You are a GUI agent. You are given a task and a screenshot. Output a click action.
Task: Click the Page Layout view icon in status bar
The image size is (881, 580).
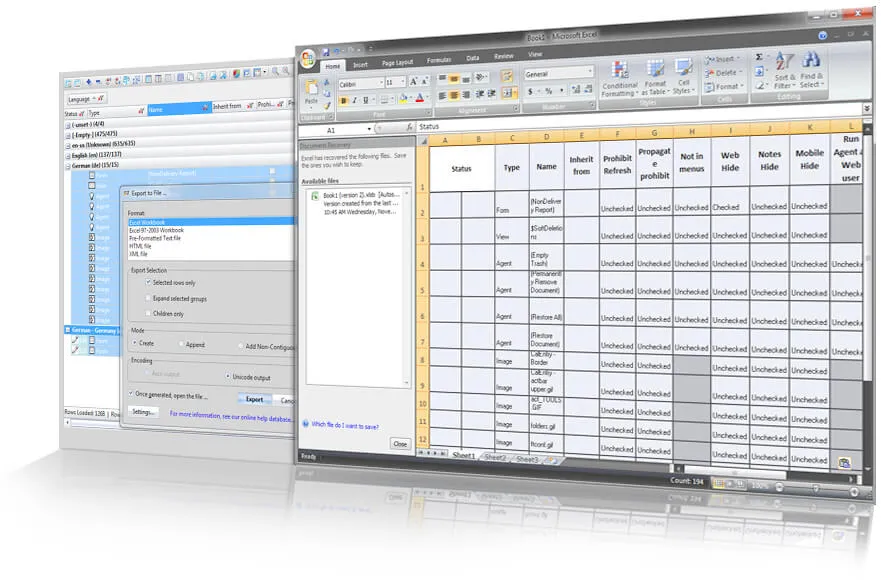[730, 484]
